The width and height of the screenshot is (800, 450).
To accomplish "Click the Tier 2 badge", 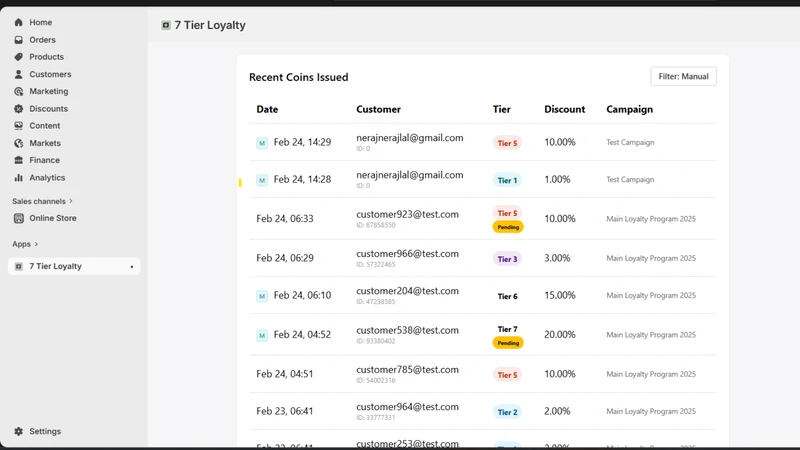I will click(507, 412).
